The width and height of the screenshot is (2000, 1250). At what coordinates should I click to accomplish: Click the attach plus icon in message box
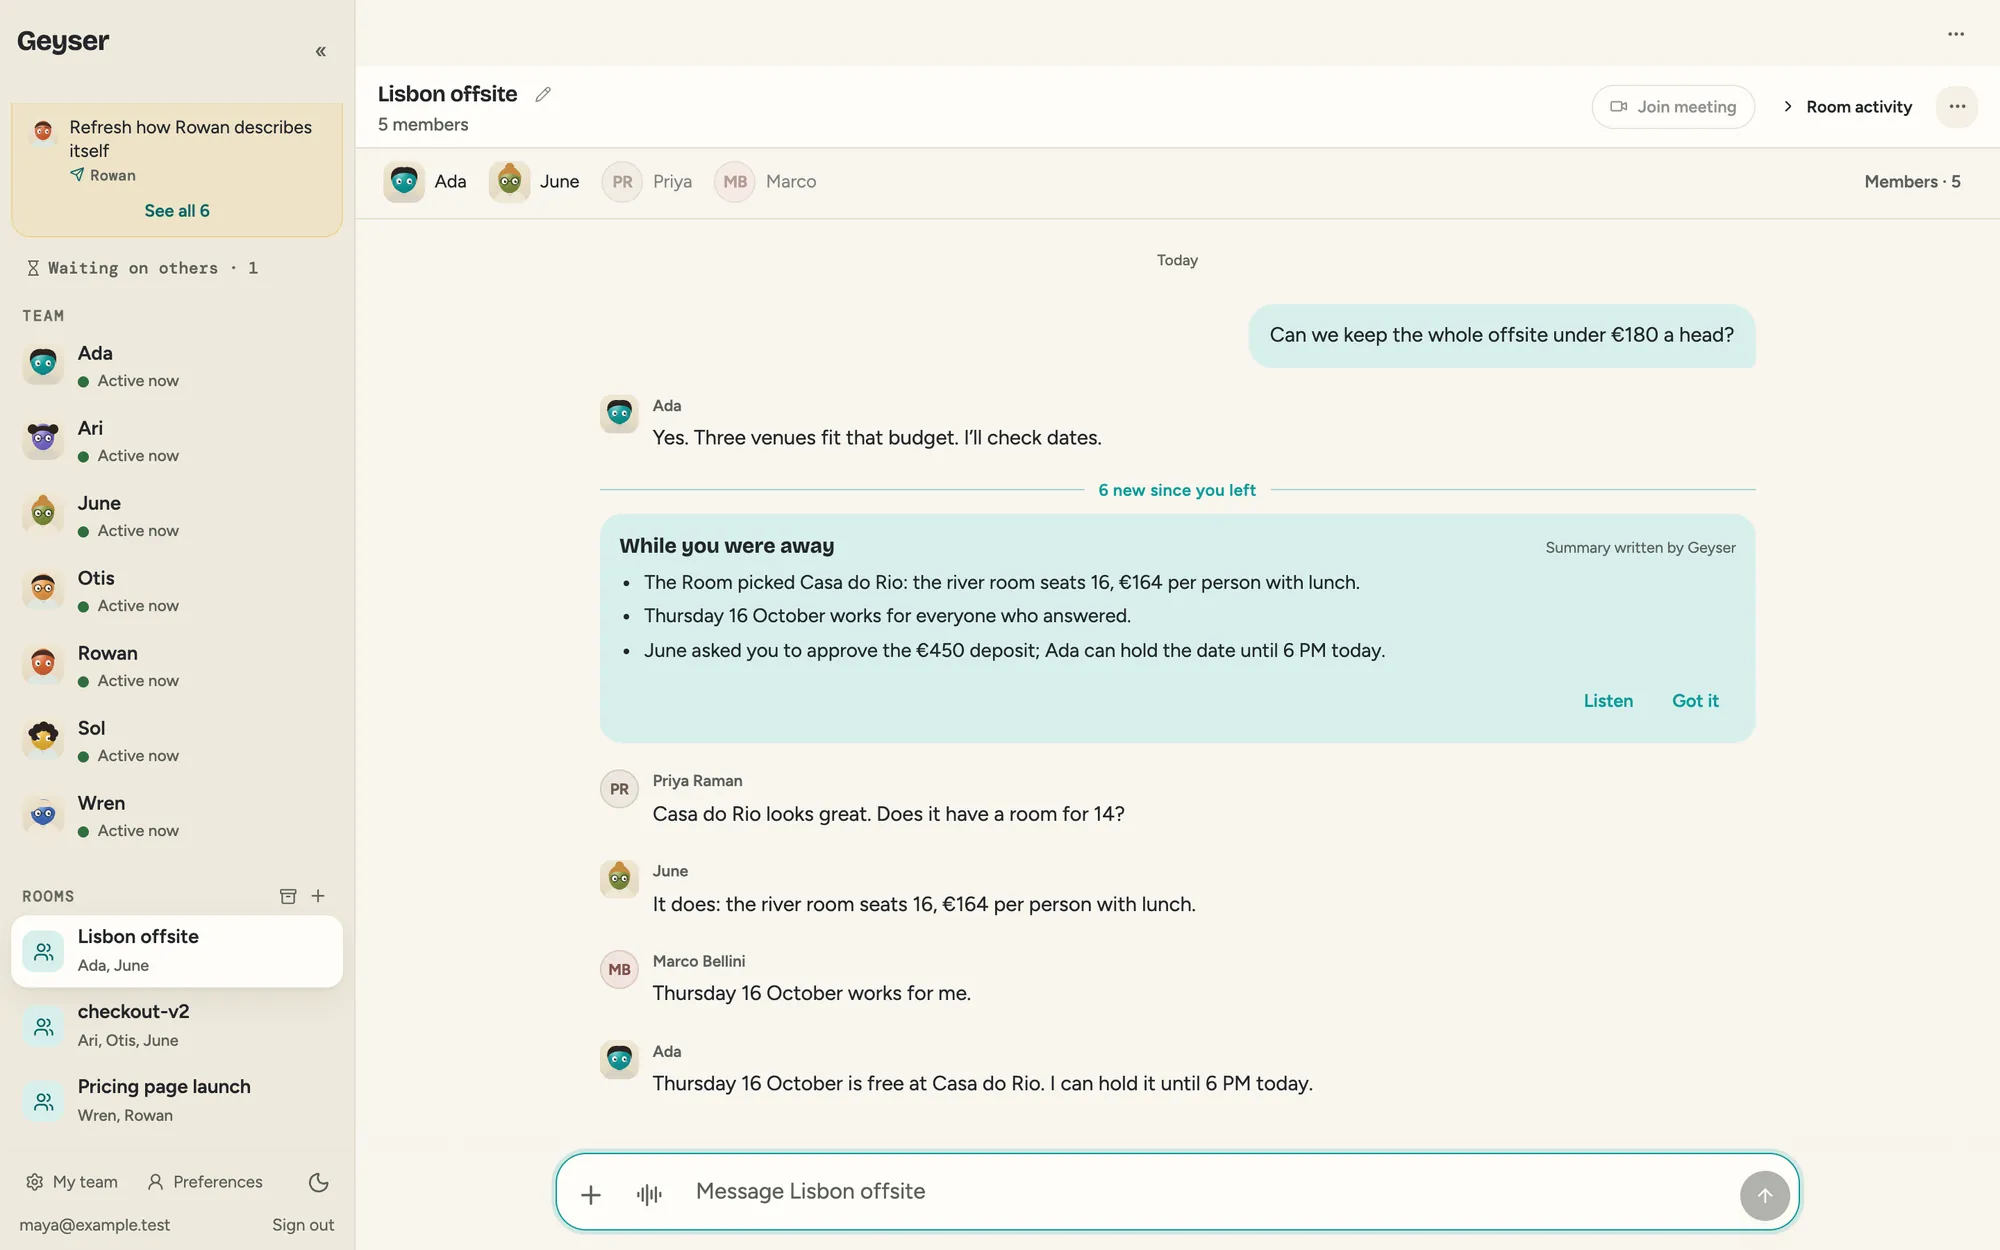[591, 1194]
